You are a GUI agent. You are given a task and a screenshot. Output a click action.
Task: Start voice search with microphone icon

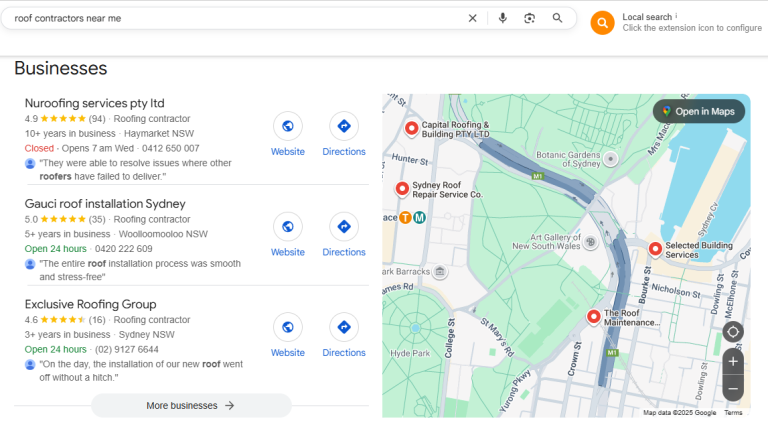coord(502,18)
